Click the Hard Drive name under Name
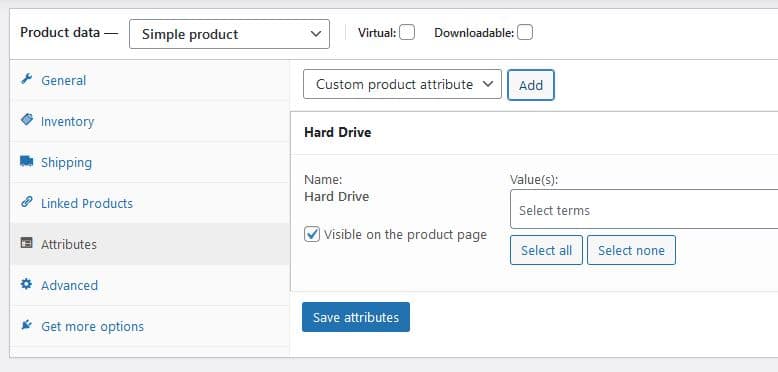This screenshot has width=778, height=372. point(336,196)
